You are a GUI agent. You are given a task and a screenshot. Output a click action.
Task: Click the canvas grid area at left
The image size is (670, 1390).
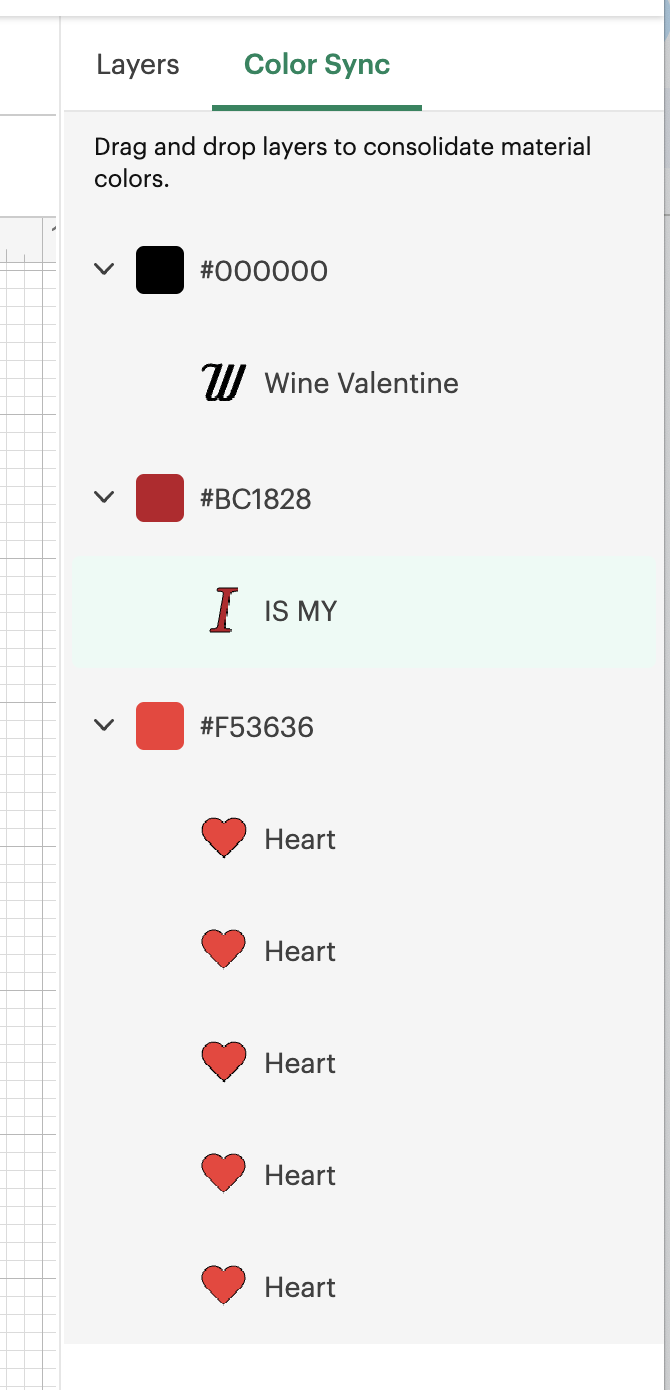(28, 800)
